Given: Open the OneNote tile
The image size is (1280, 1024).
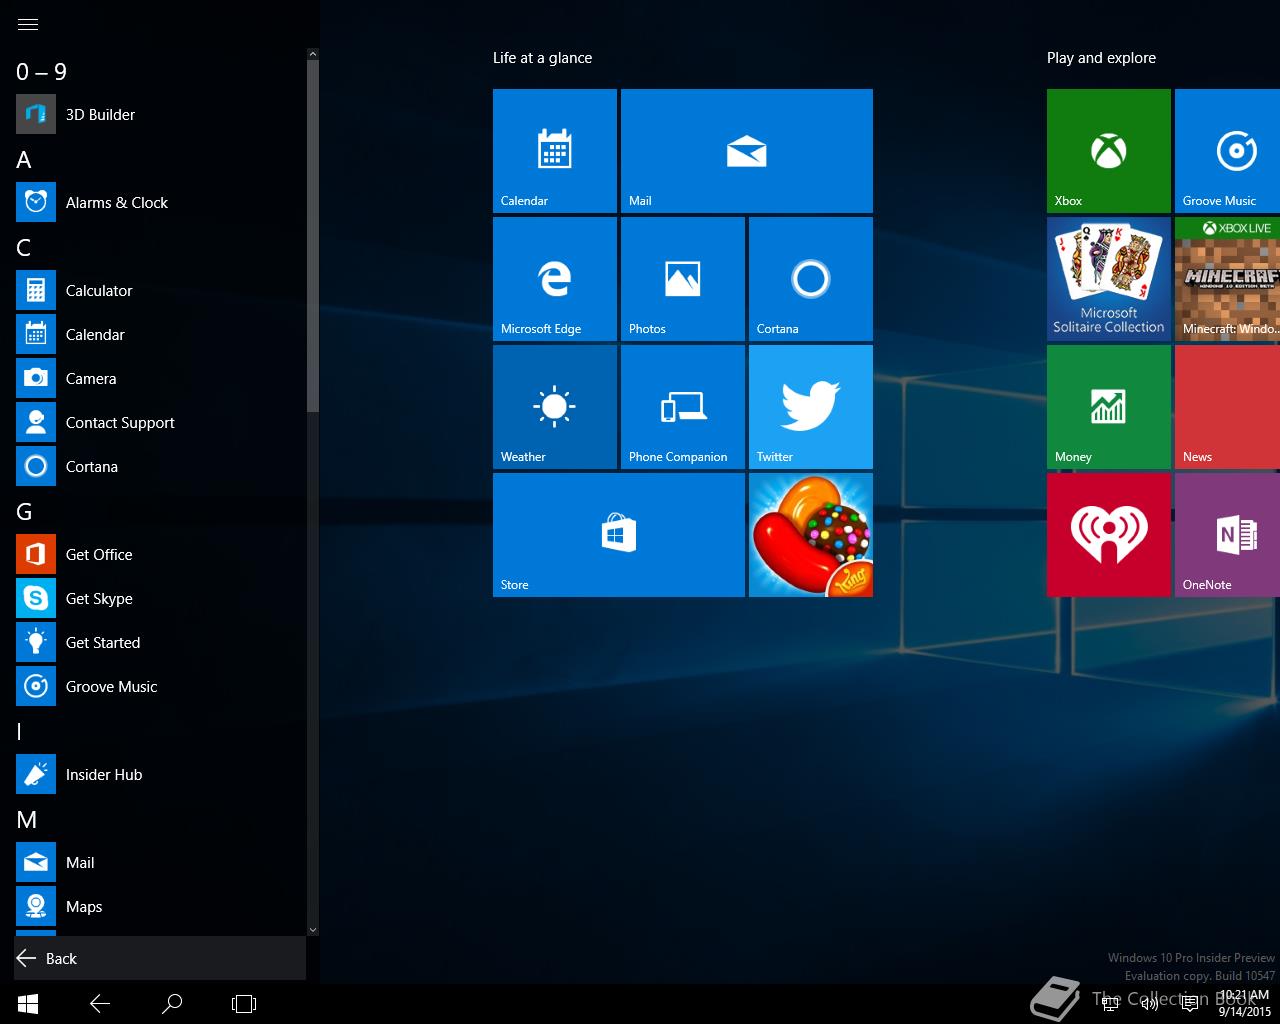Looking at the screenshot, I should [x=1228, y=535].
